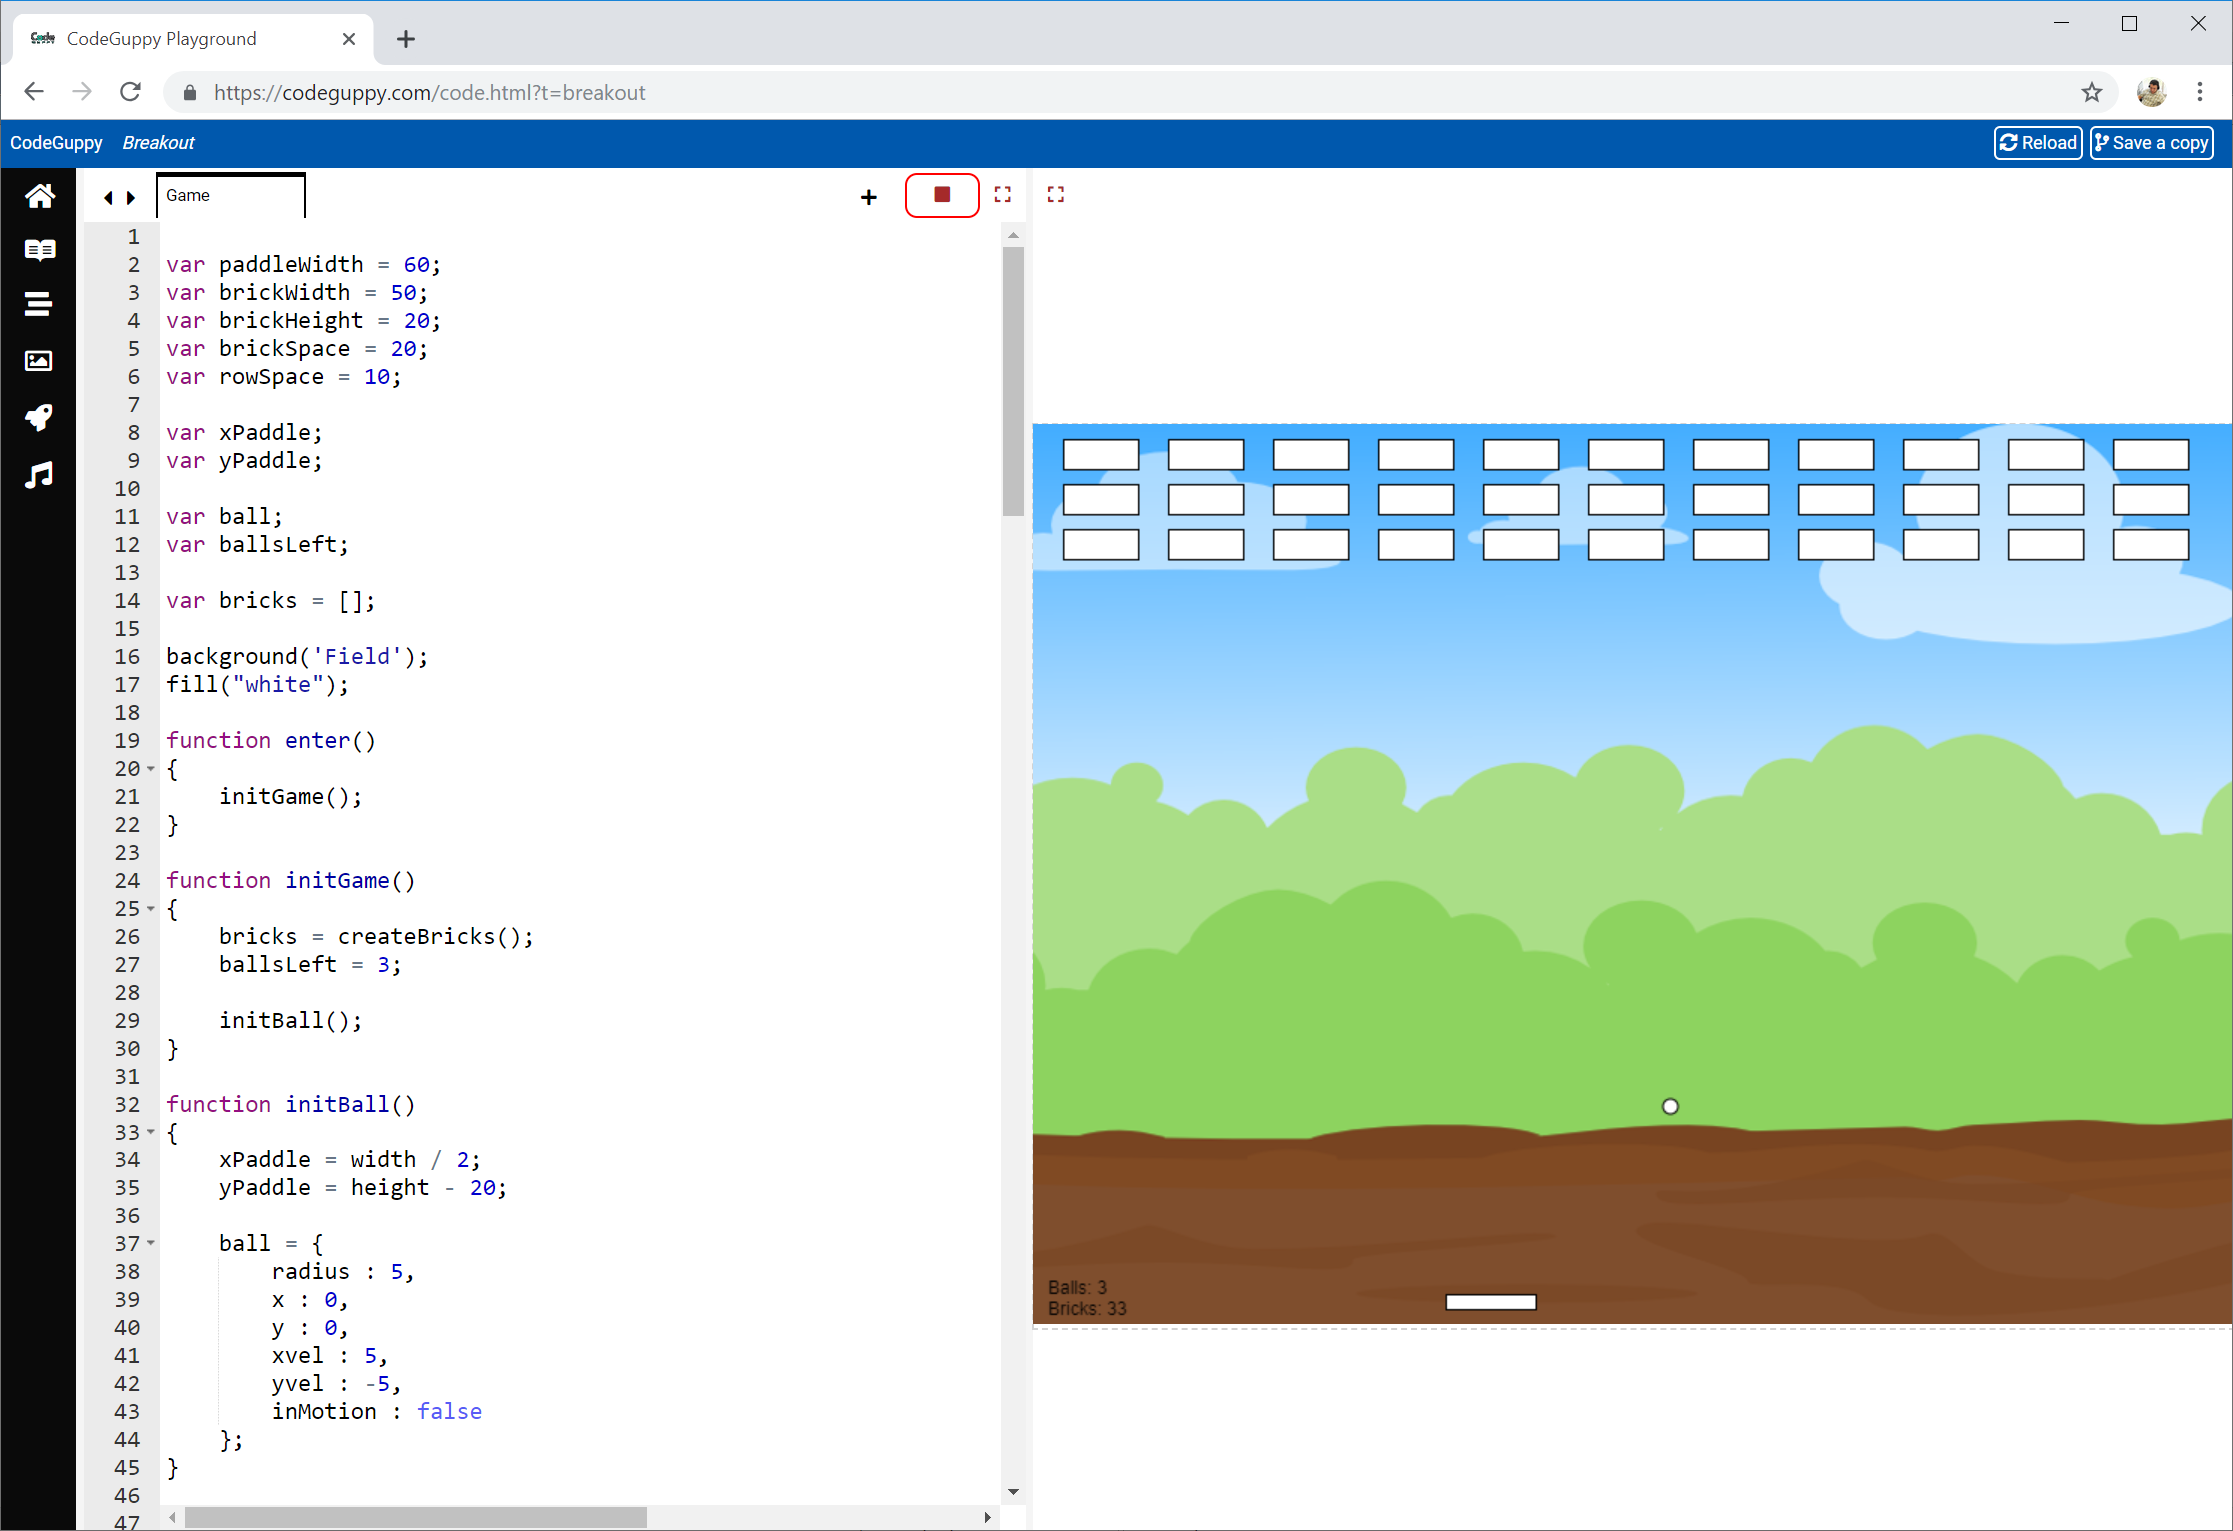Stop the running program
The image size is (2233, 1531).
click(x=941, y=195)
